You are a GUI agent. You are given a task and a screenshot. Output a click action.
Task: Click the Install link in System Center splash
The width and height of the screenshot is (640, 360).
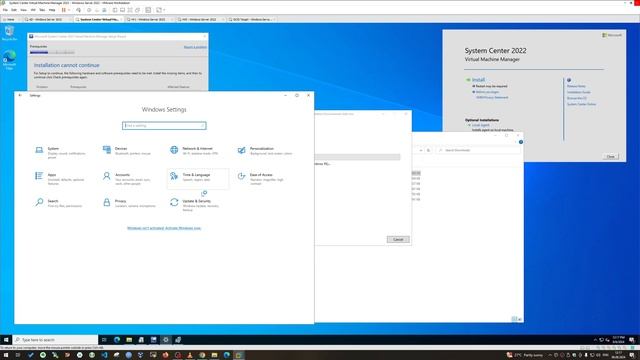pyautogui.click(x=478, y=80)
